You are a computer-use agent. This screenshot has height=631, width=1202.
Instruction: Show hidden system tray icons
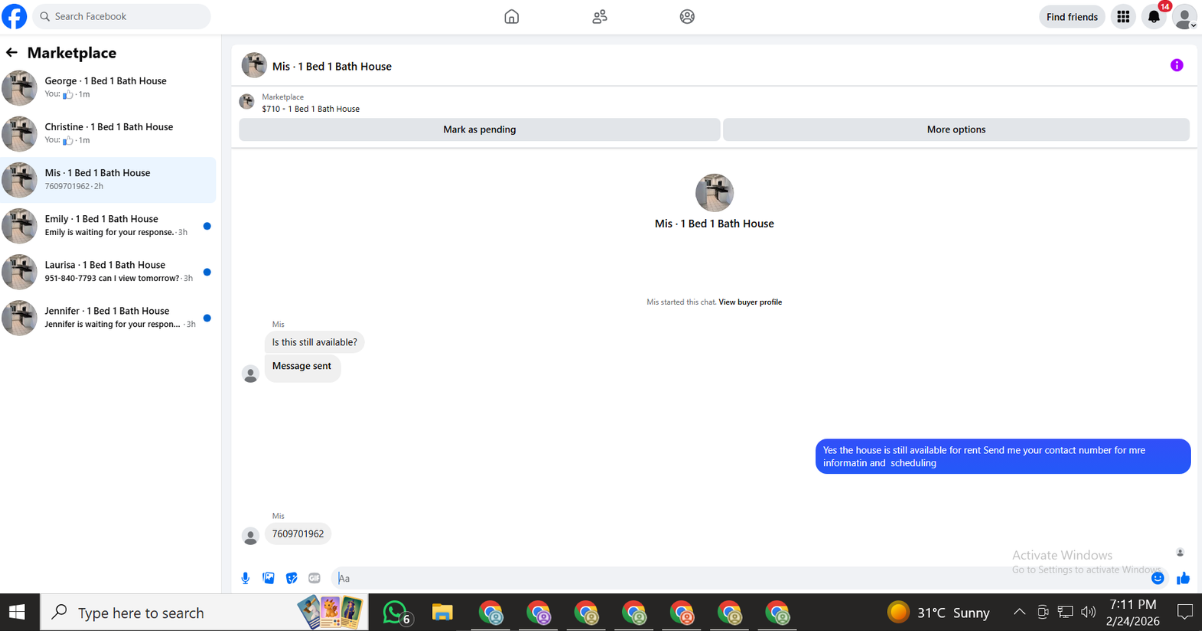(1019, 612)
